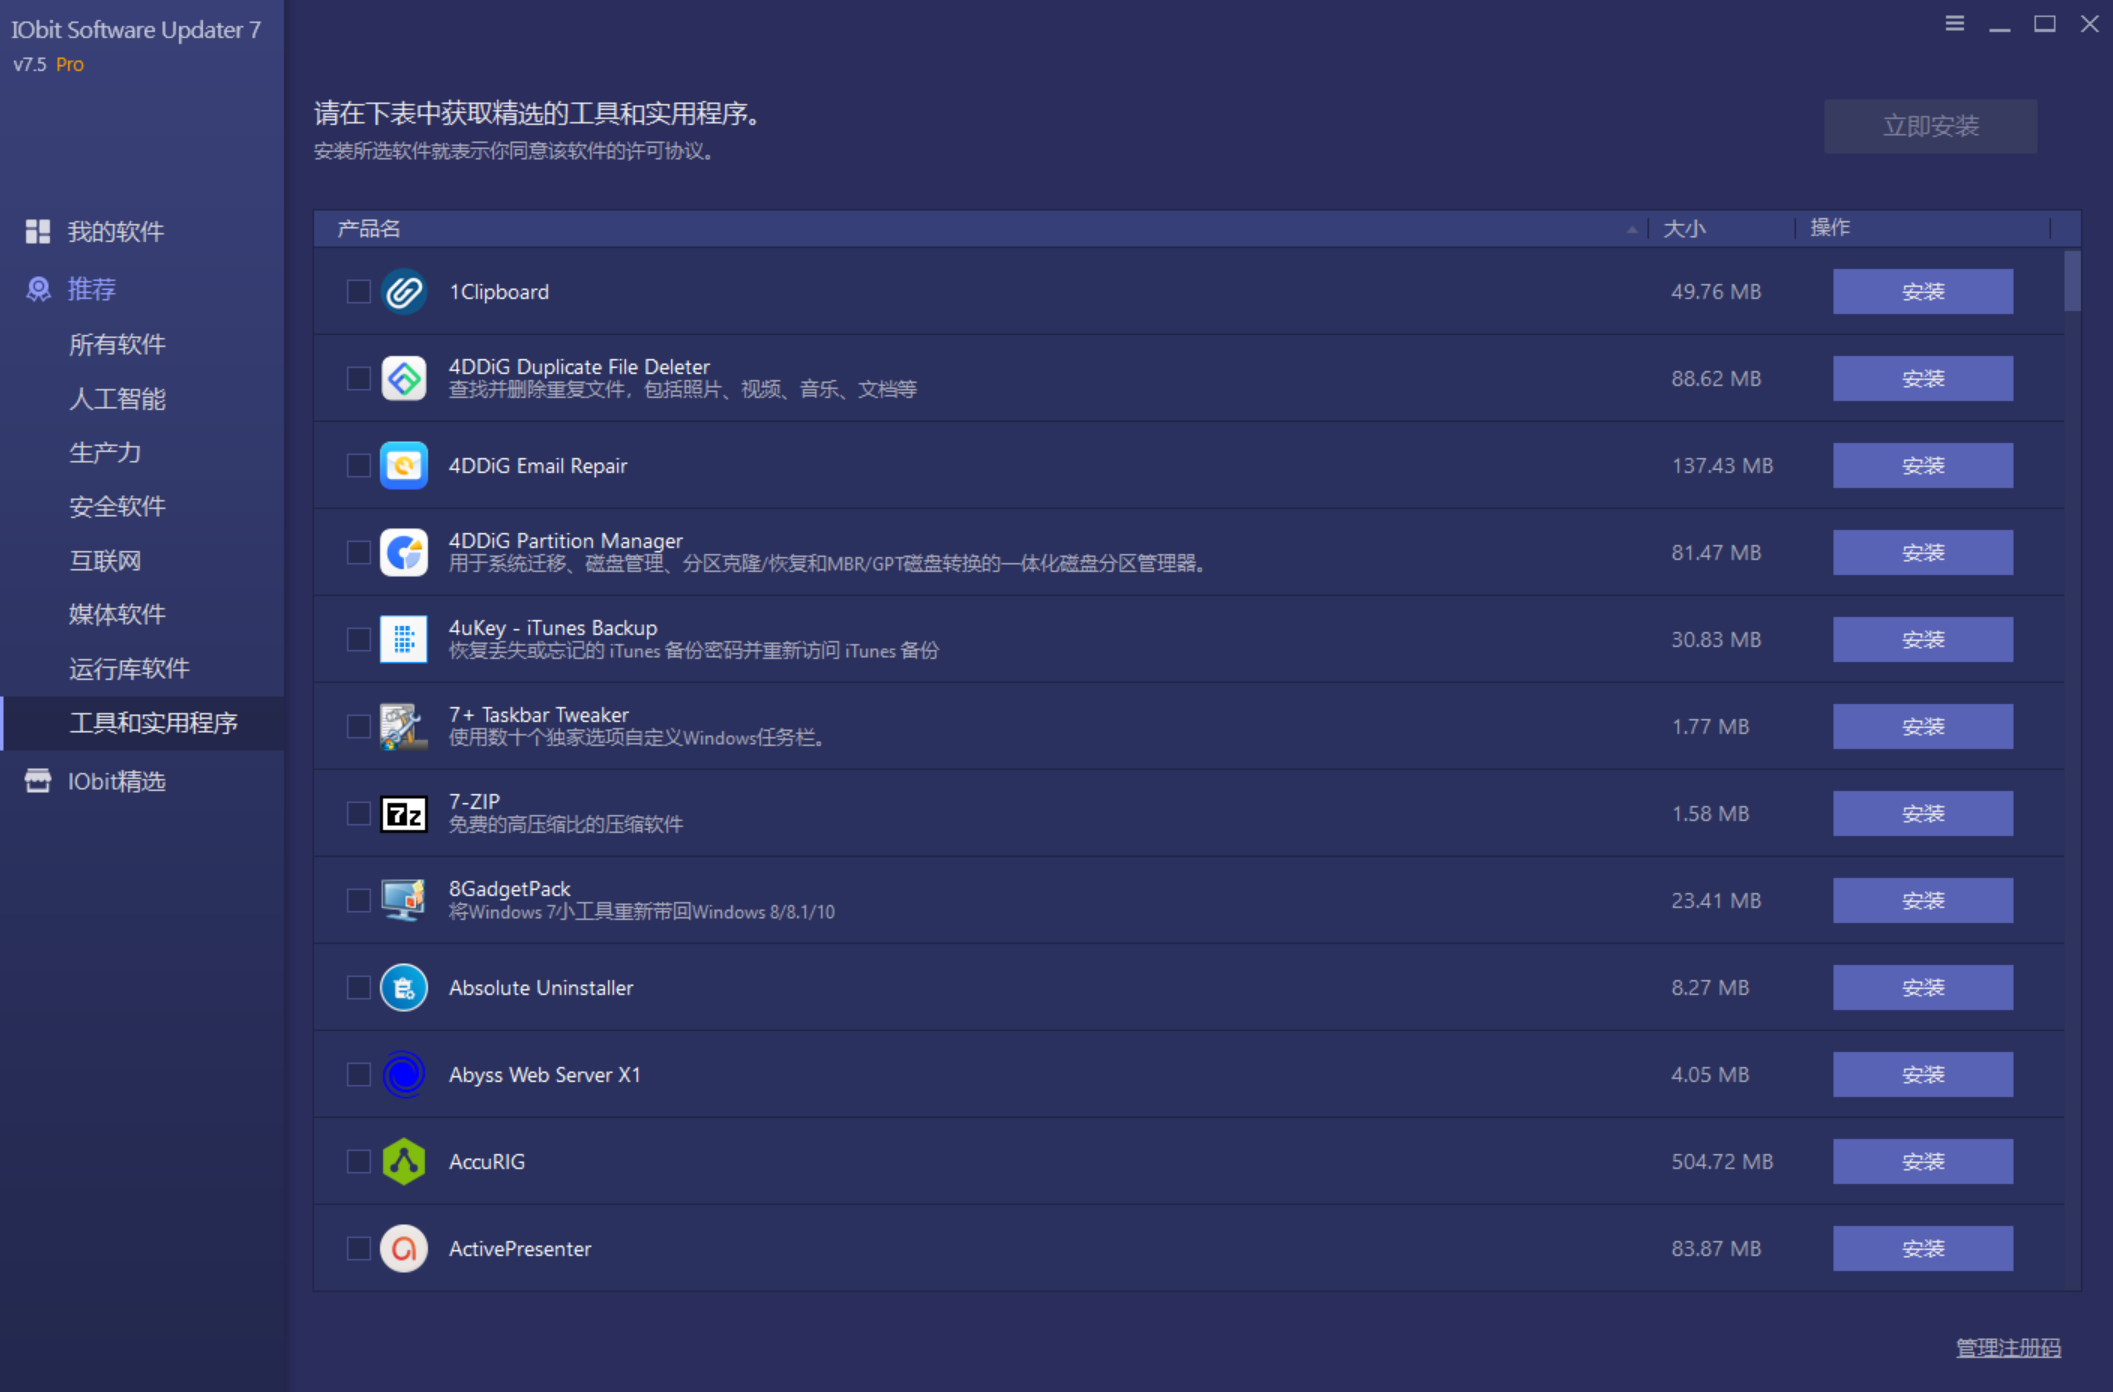Click the 4uKey iTunes Backup icon
Image resolution: width=2113 pixels, height=1392 pixels.
tap(404, 640)
